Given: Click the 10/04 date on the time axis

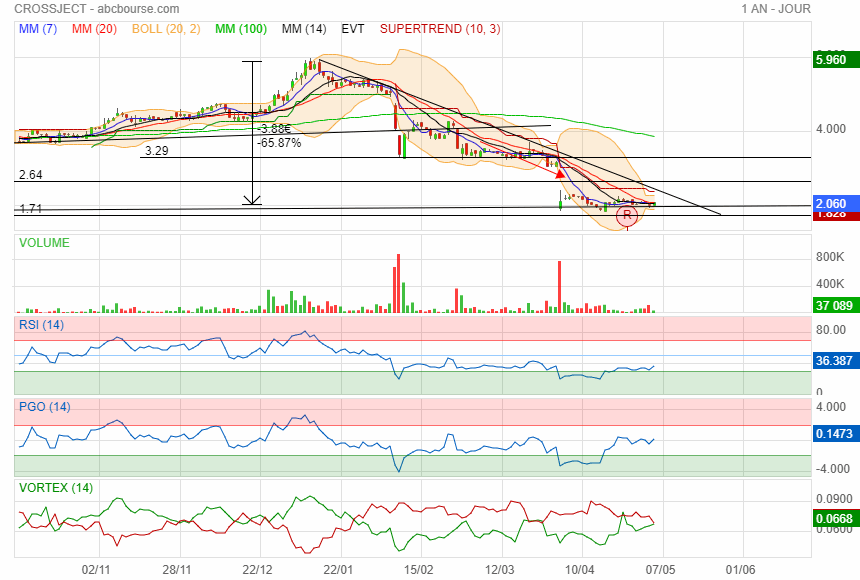Looking at the screenshot, I should click(580, 570).
